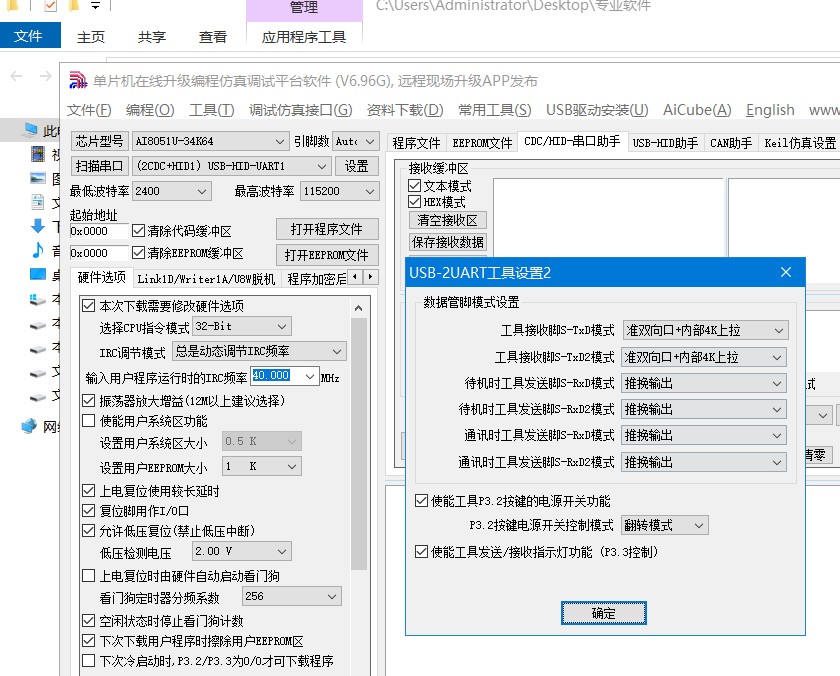Open the Downloads blue-arrow icon in sidebar
Viewport: 840px width, 676px height.
(38, 227)
